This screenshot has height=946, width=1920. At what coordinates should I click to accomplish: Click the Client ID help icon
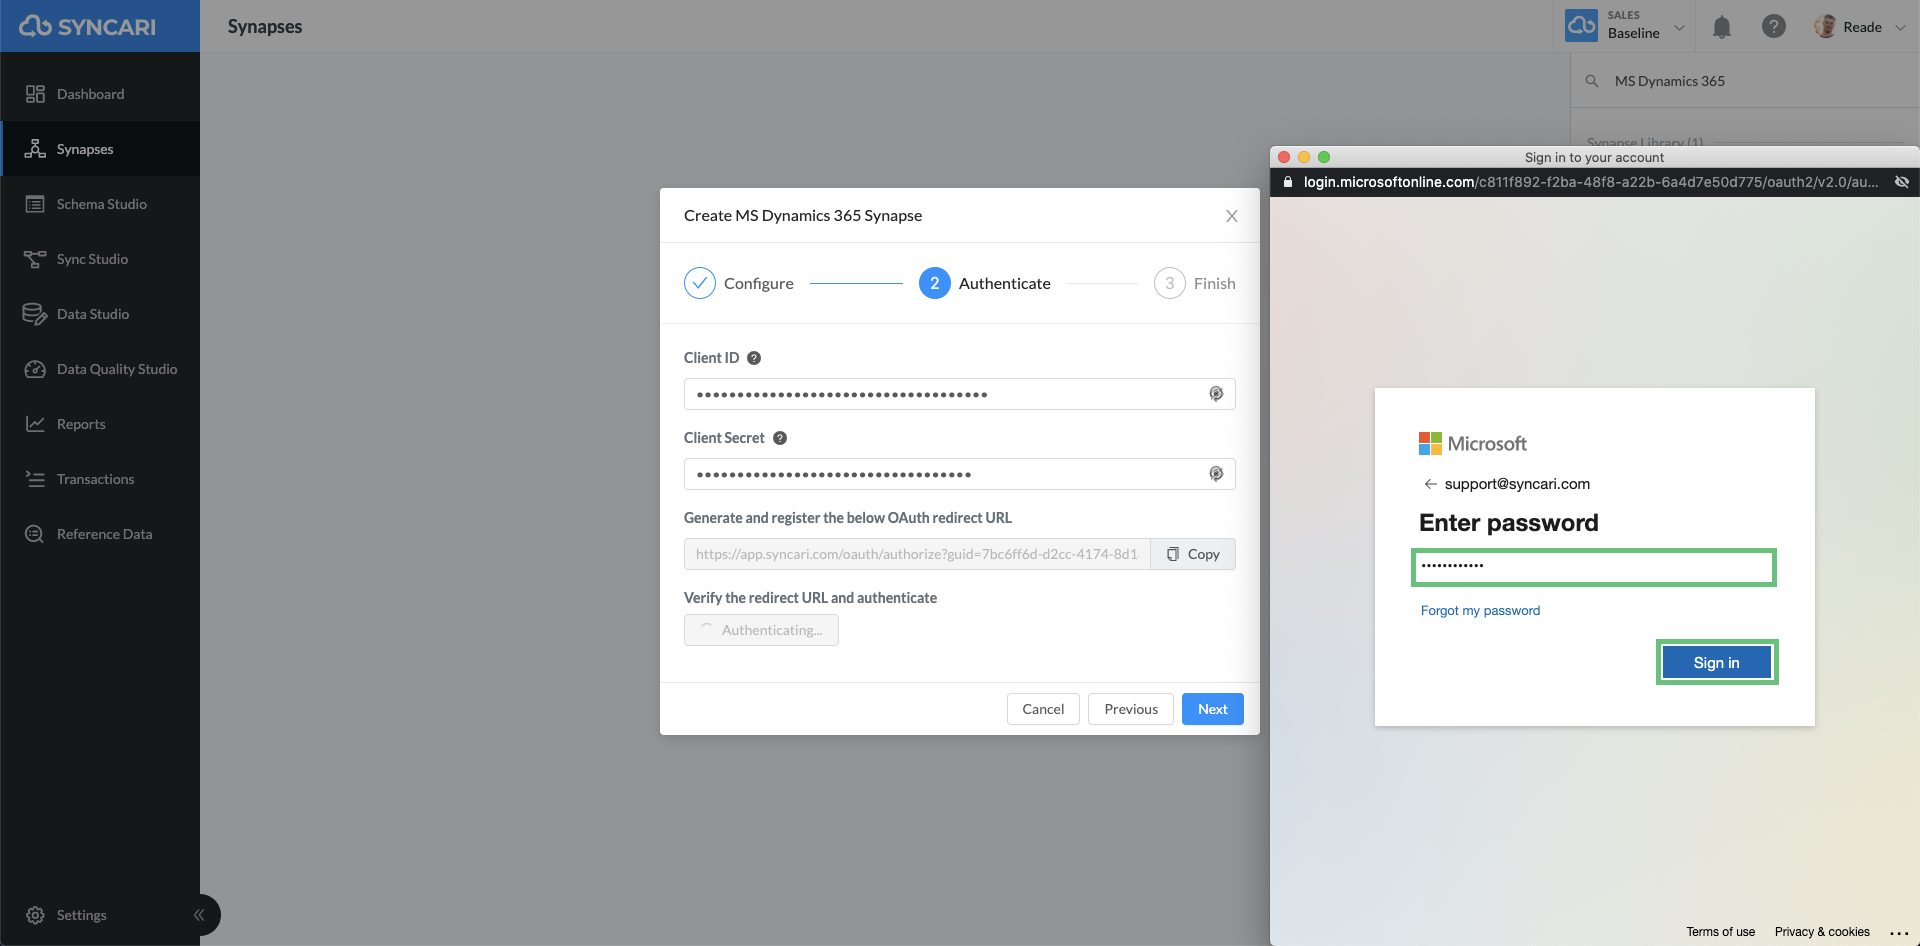click(754, 358)
